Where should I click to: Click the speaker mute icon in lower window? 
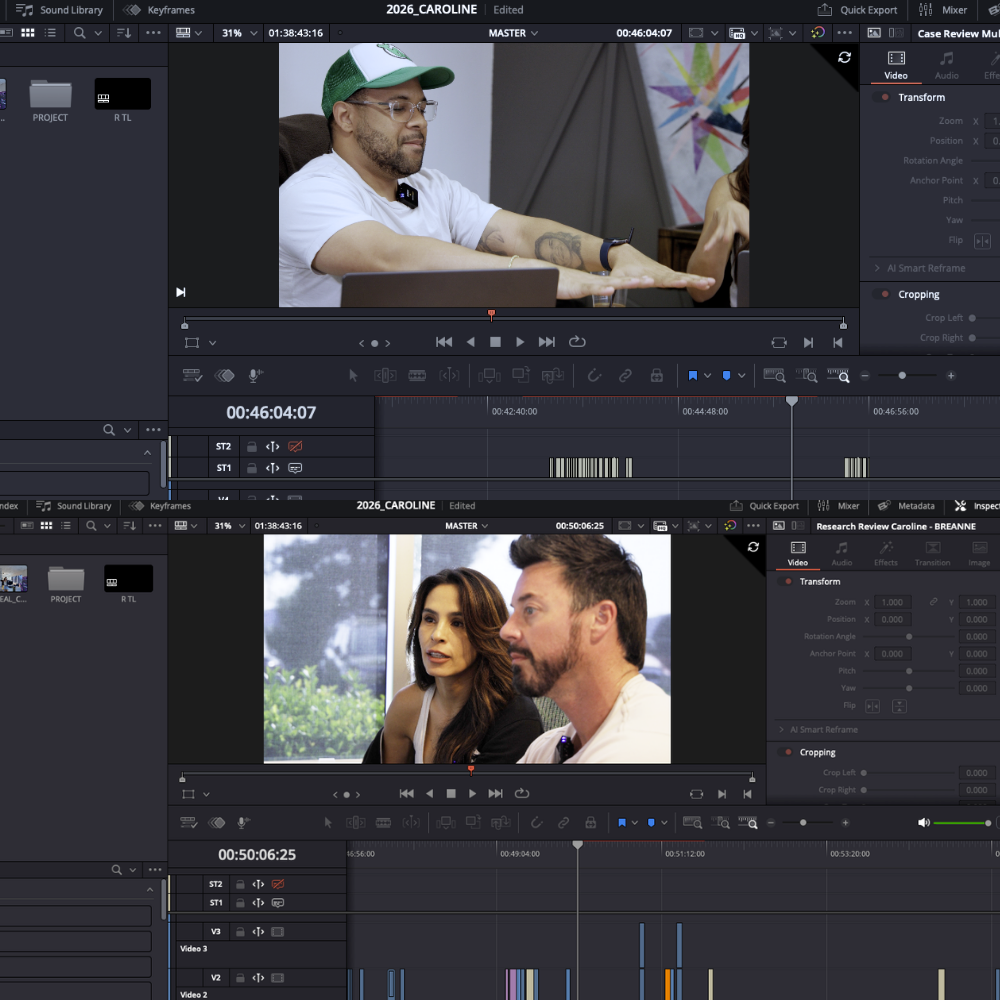coord(923,823)
